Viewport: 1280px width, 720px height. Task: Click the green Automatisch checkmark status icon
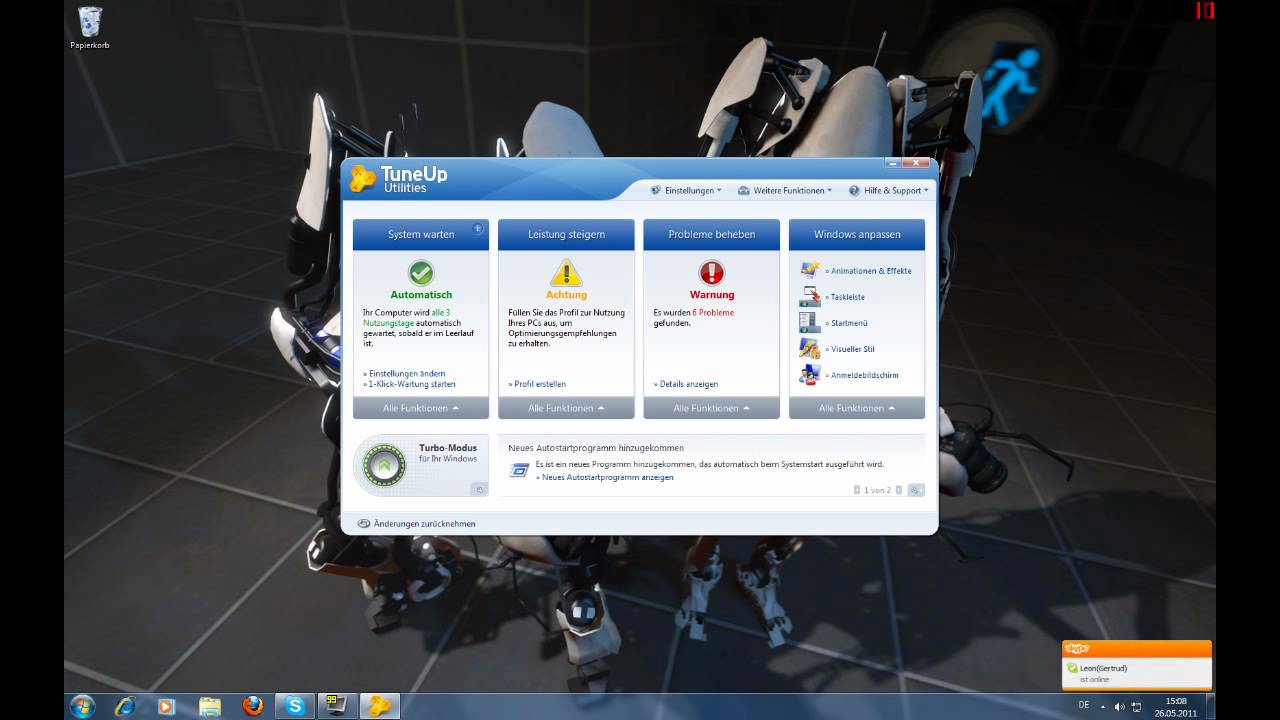tap(421, 273)
